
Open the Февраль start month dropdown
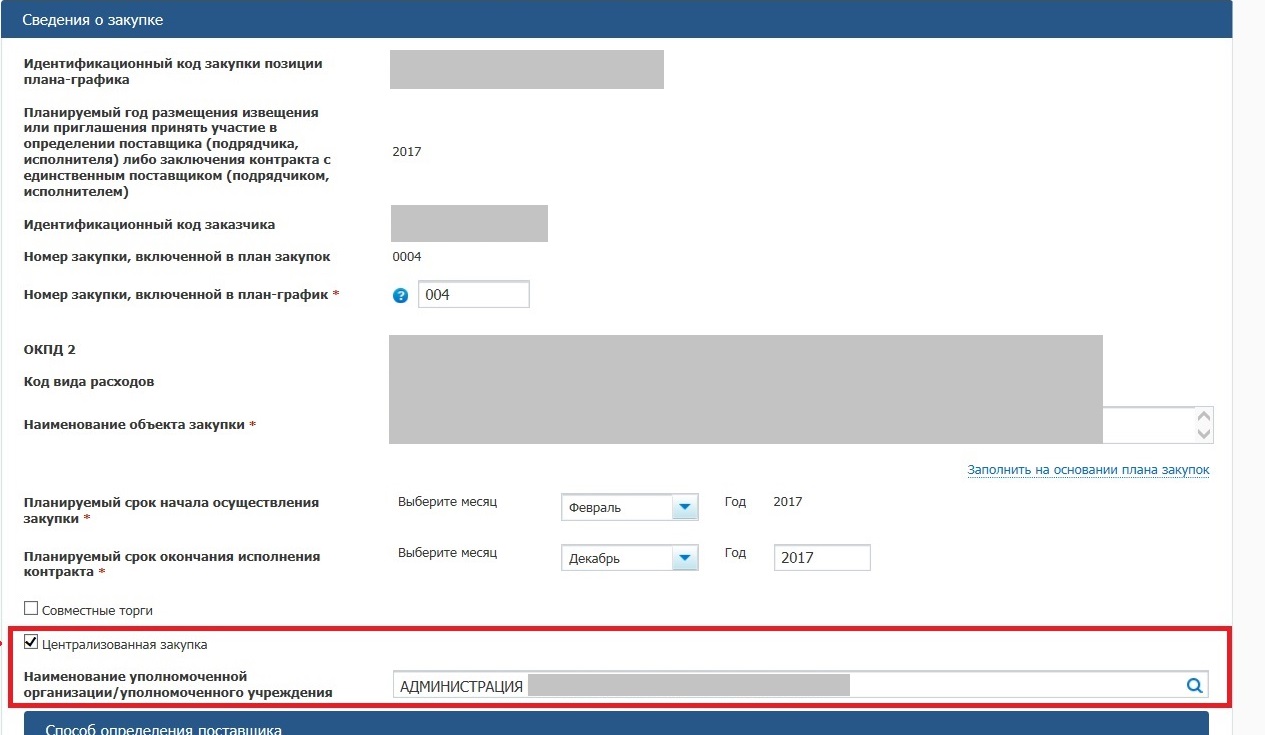(684, 508)
